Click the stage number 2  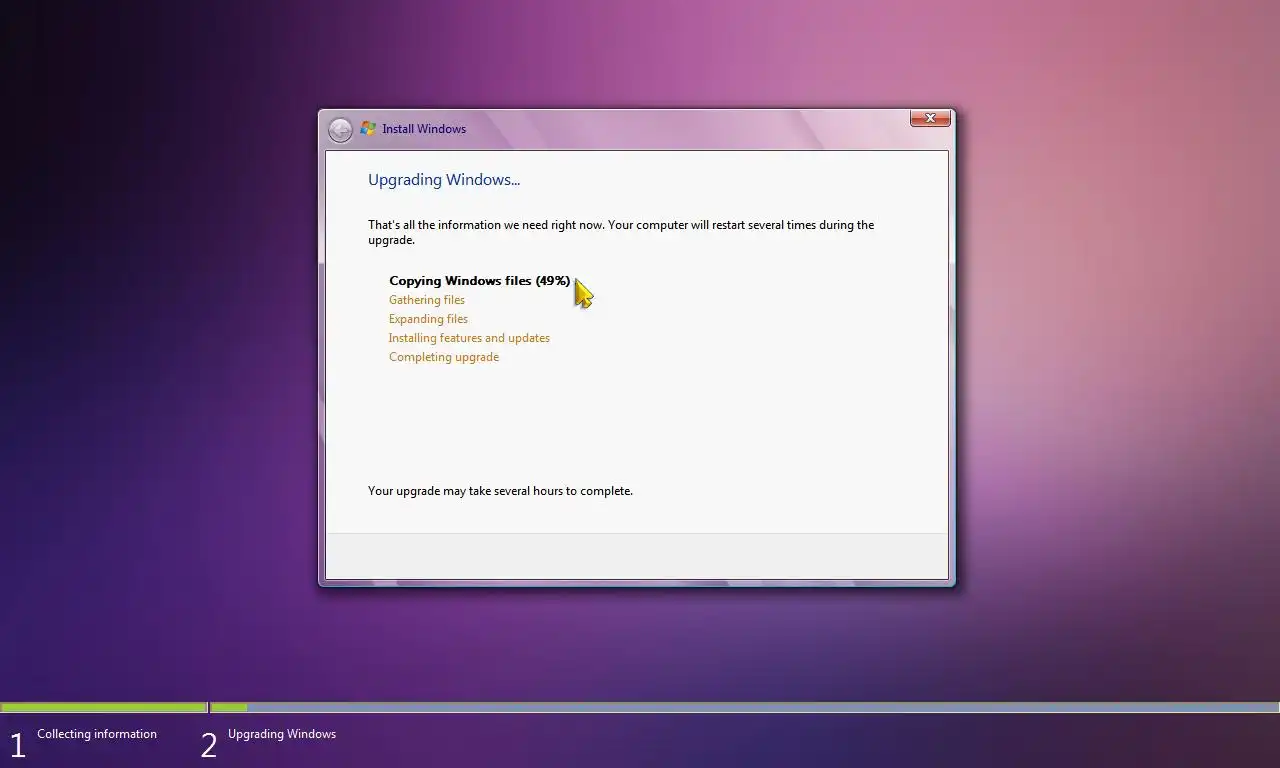click(209, 745)
